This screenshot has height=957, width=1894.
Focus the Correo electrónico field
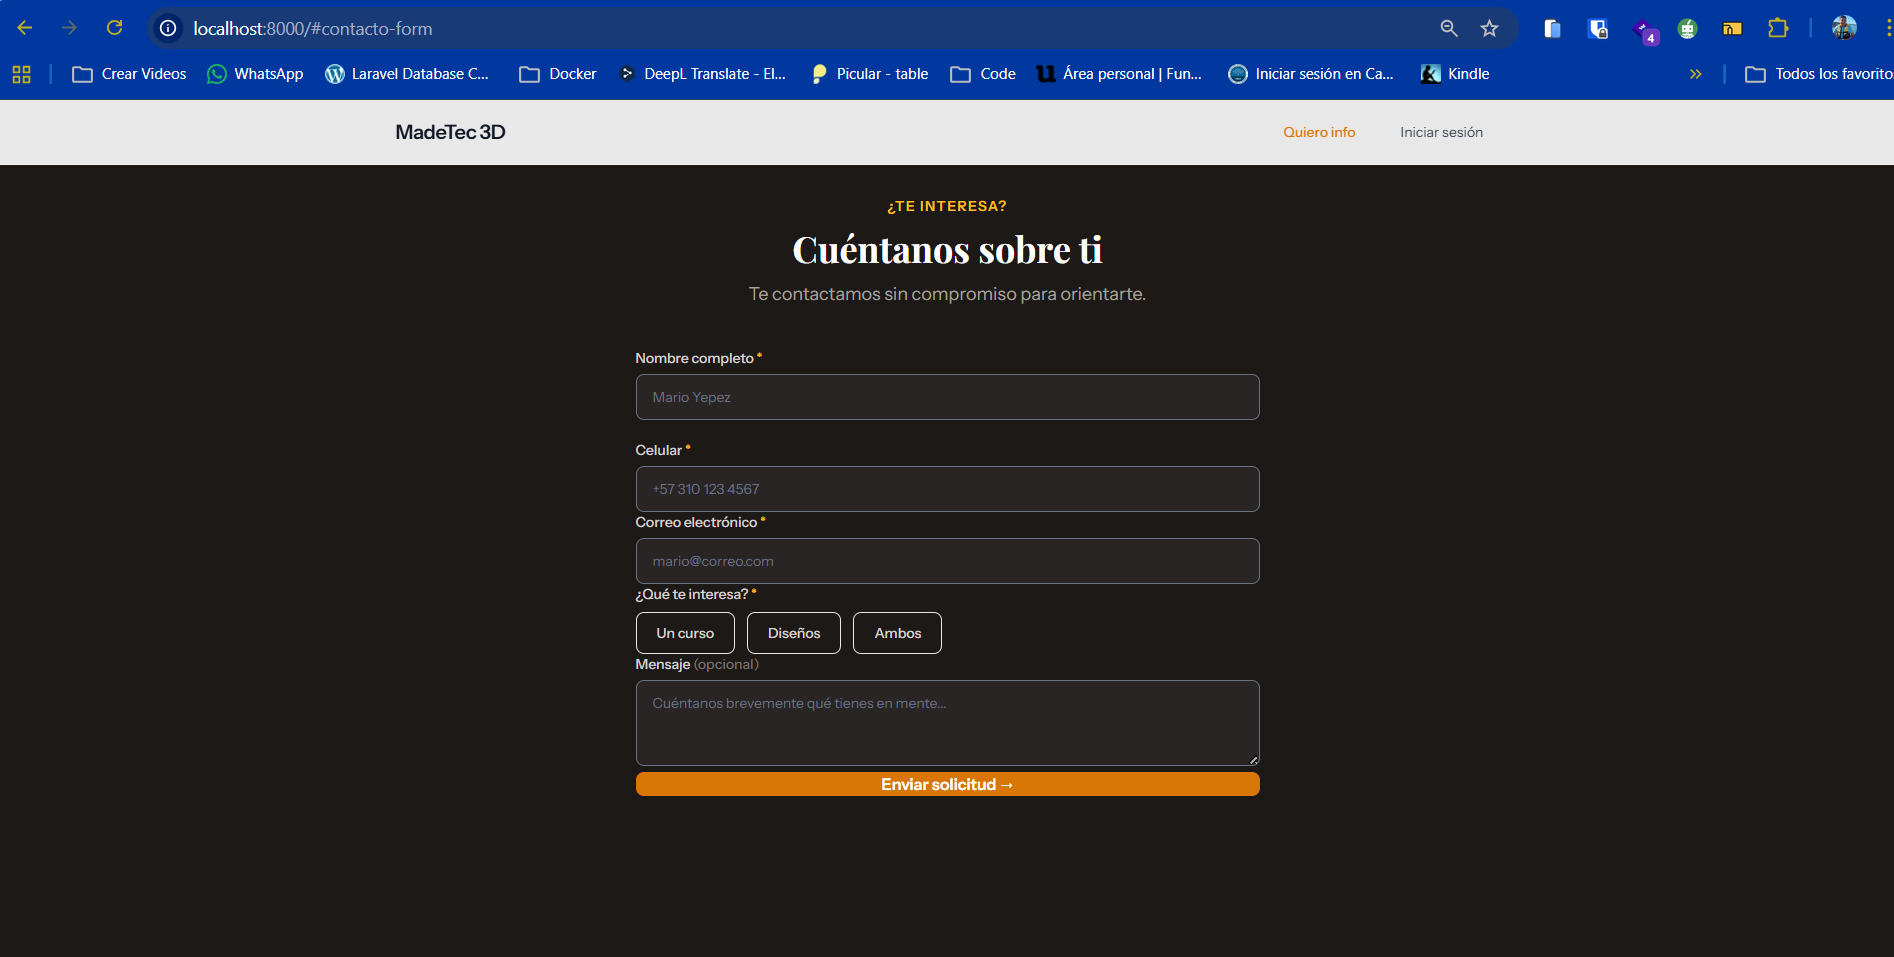pos(947,561)
